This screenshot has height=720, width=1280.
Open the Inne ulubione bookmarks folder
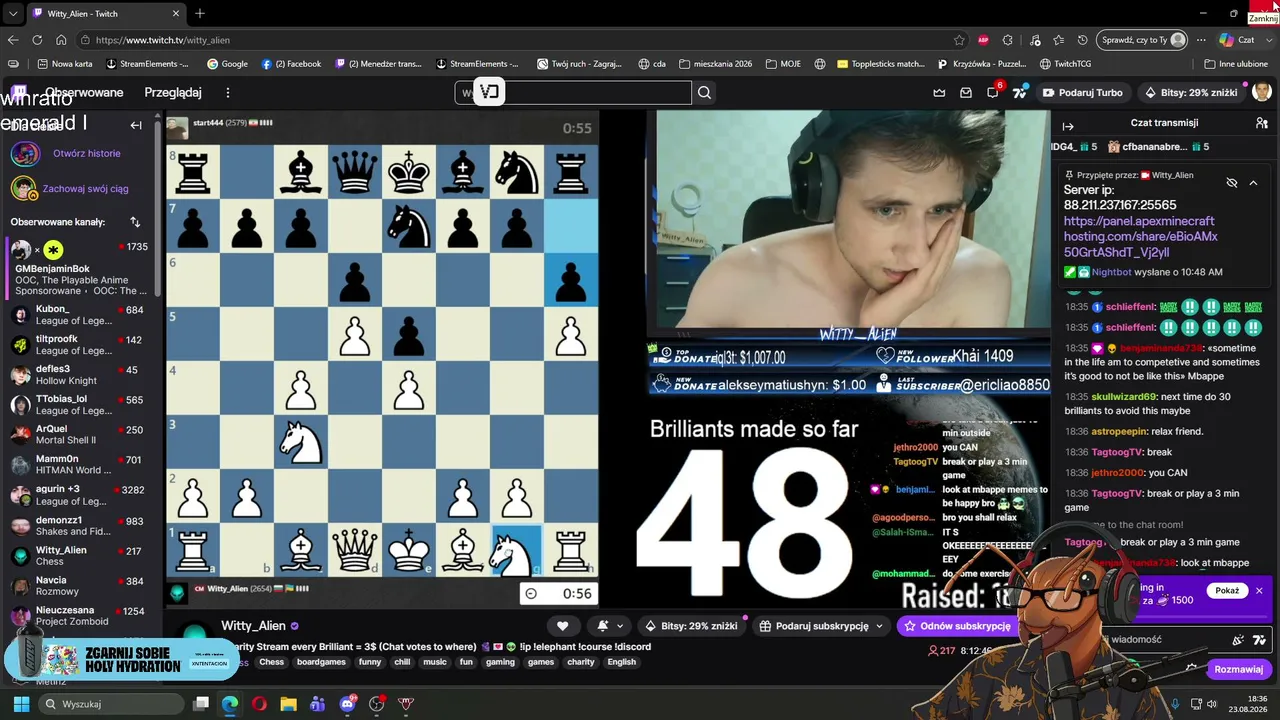[1236, 64]
